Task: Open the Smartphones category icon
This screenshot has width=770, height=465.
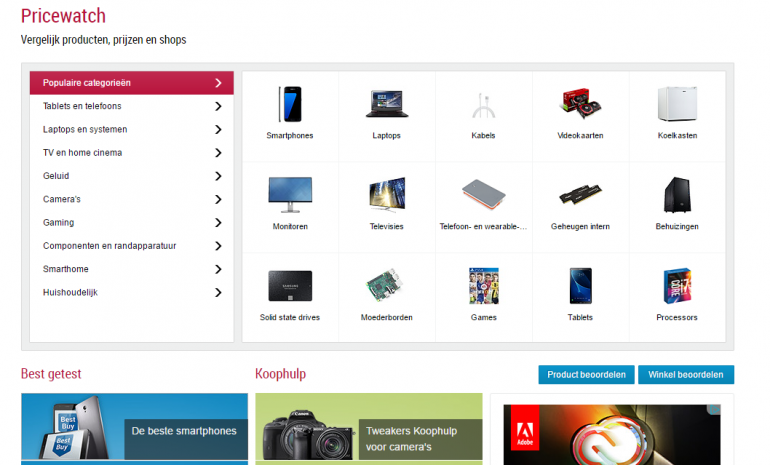Action: pos(290,104)
